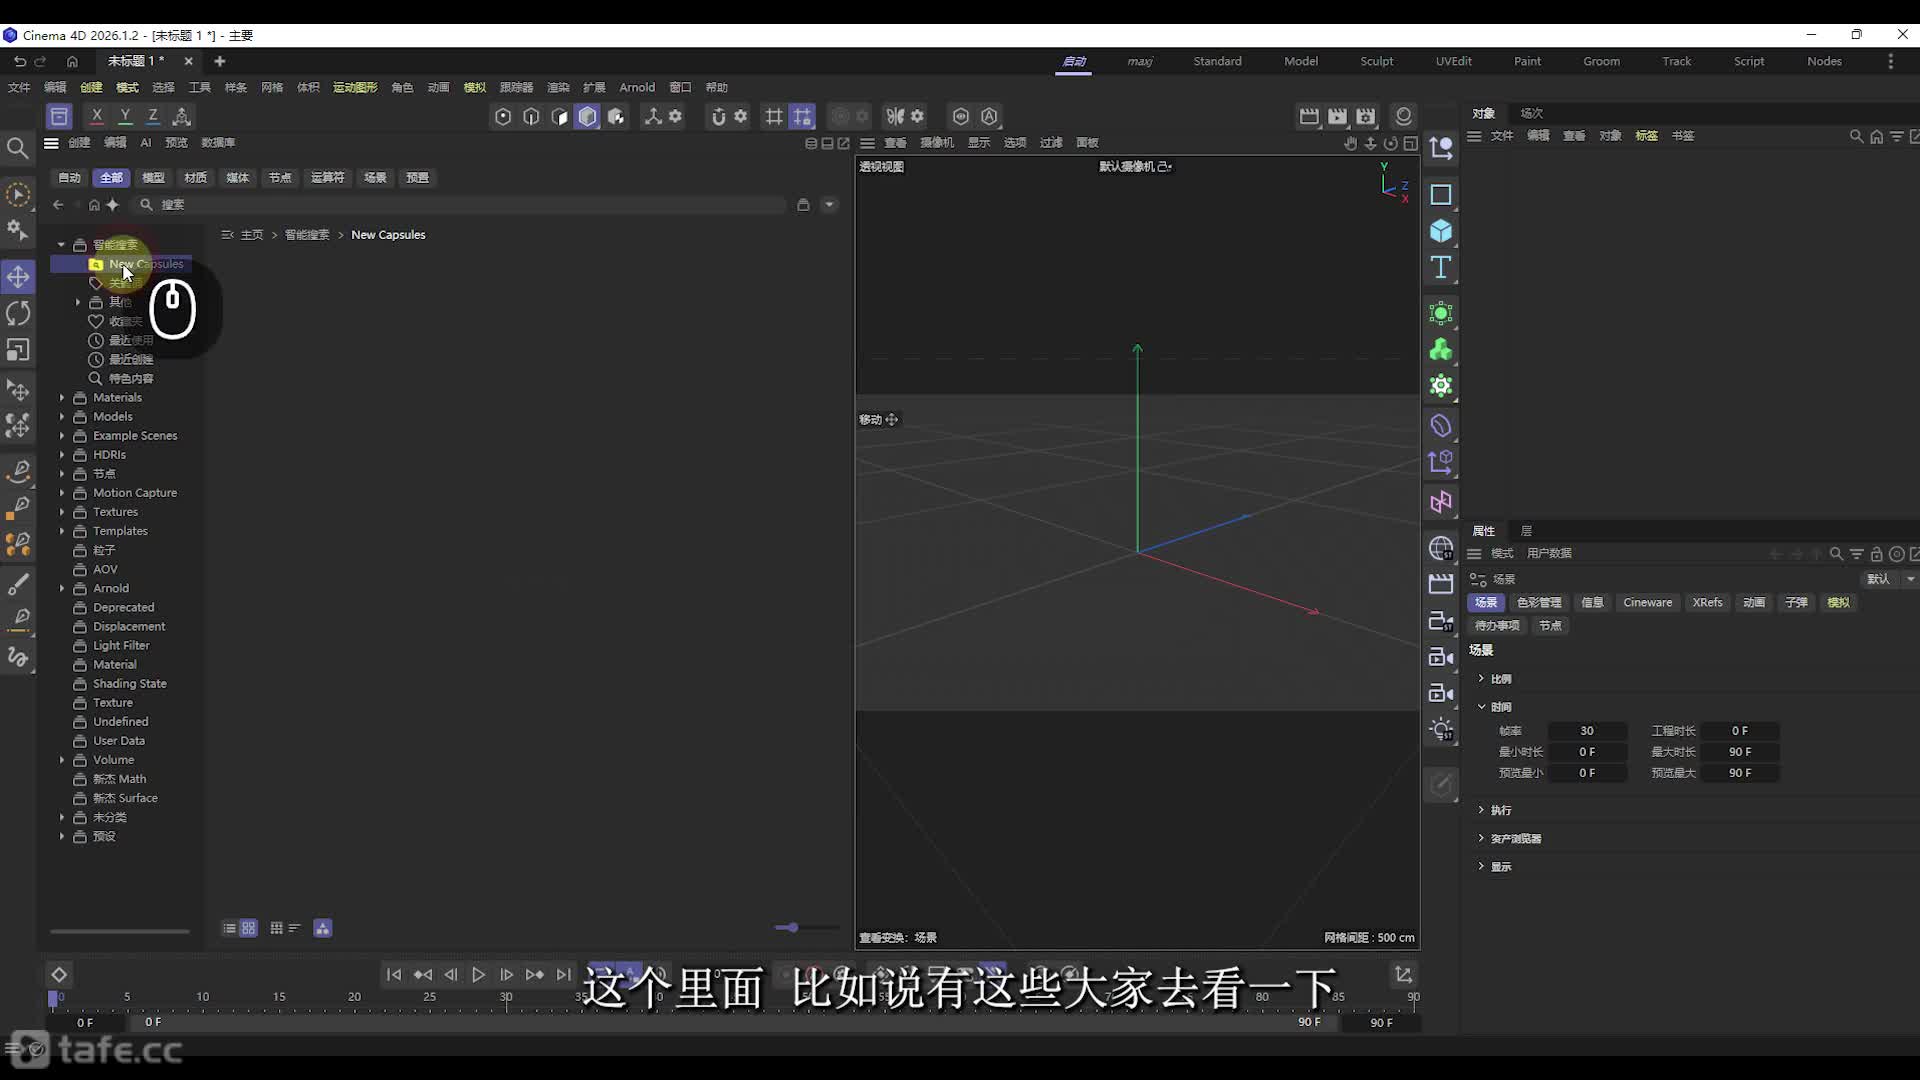1920x1080 pixels.
Task: Filter assets by 运算符 button
Action: click(327, 178)
